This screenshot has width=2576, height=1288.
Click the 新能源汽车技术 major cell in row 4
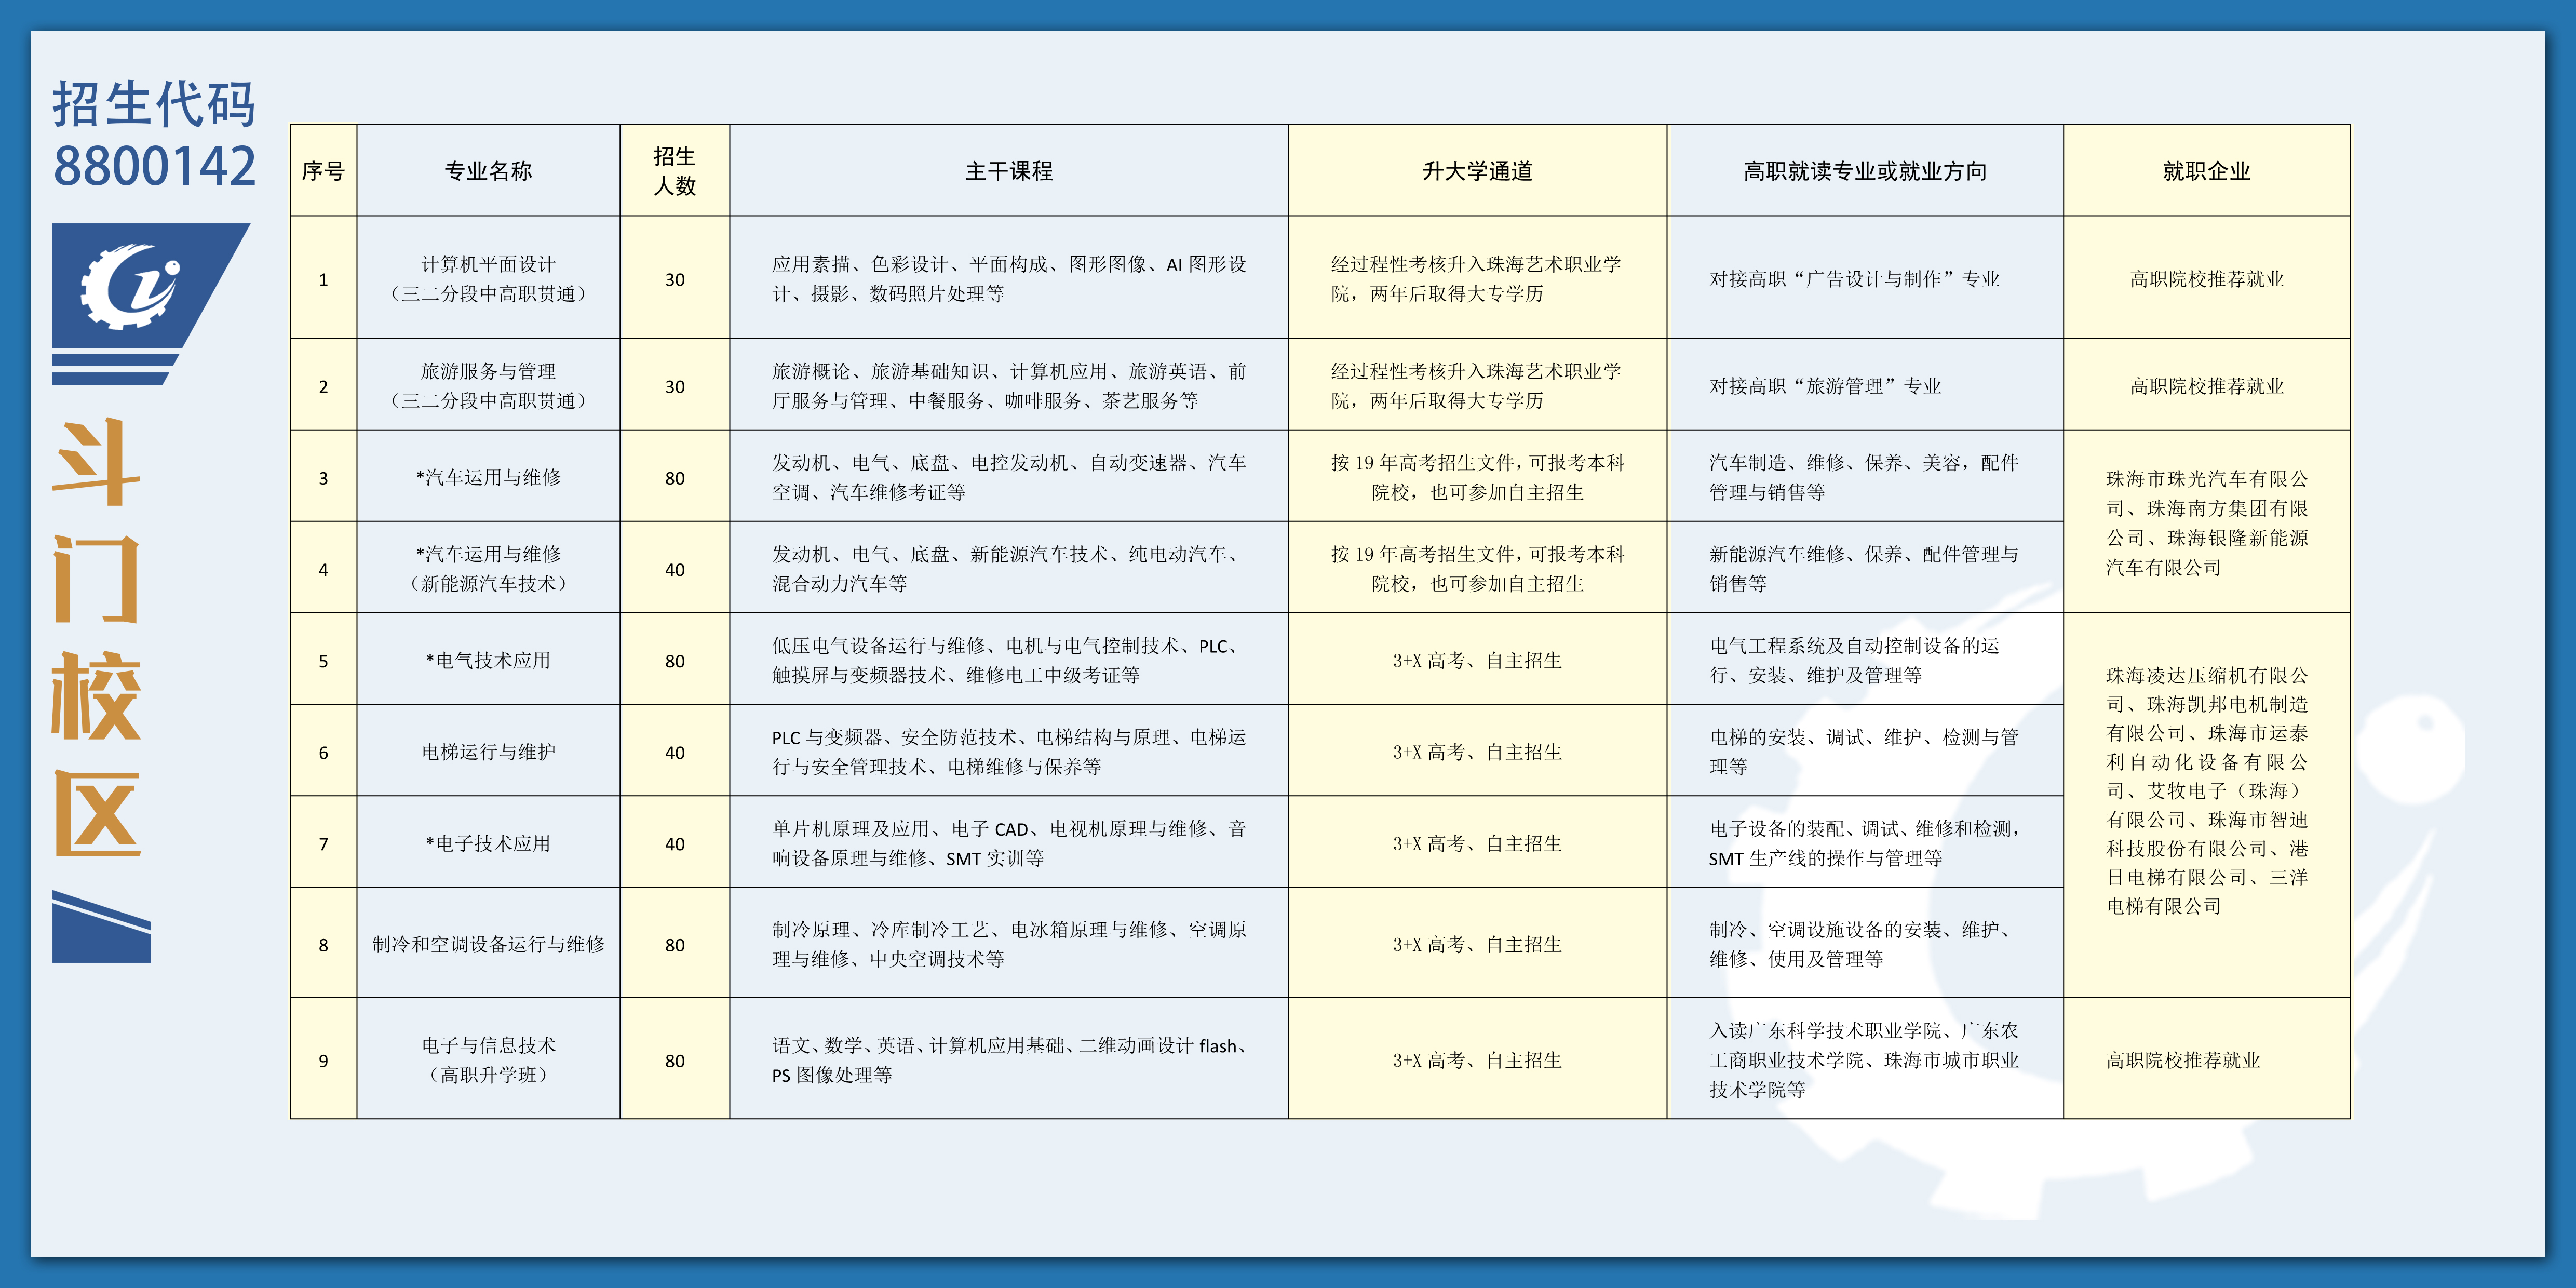tap(488, 568)
